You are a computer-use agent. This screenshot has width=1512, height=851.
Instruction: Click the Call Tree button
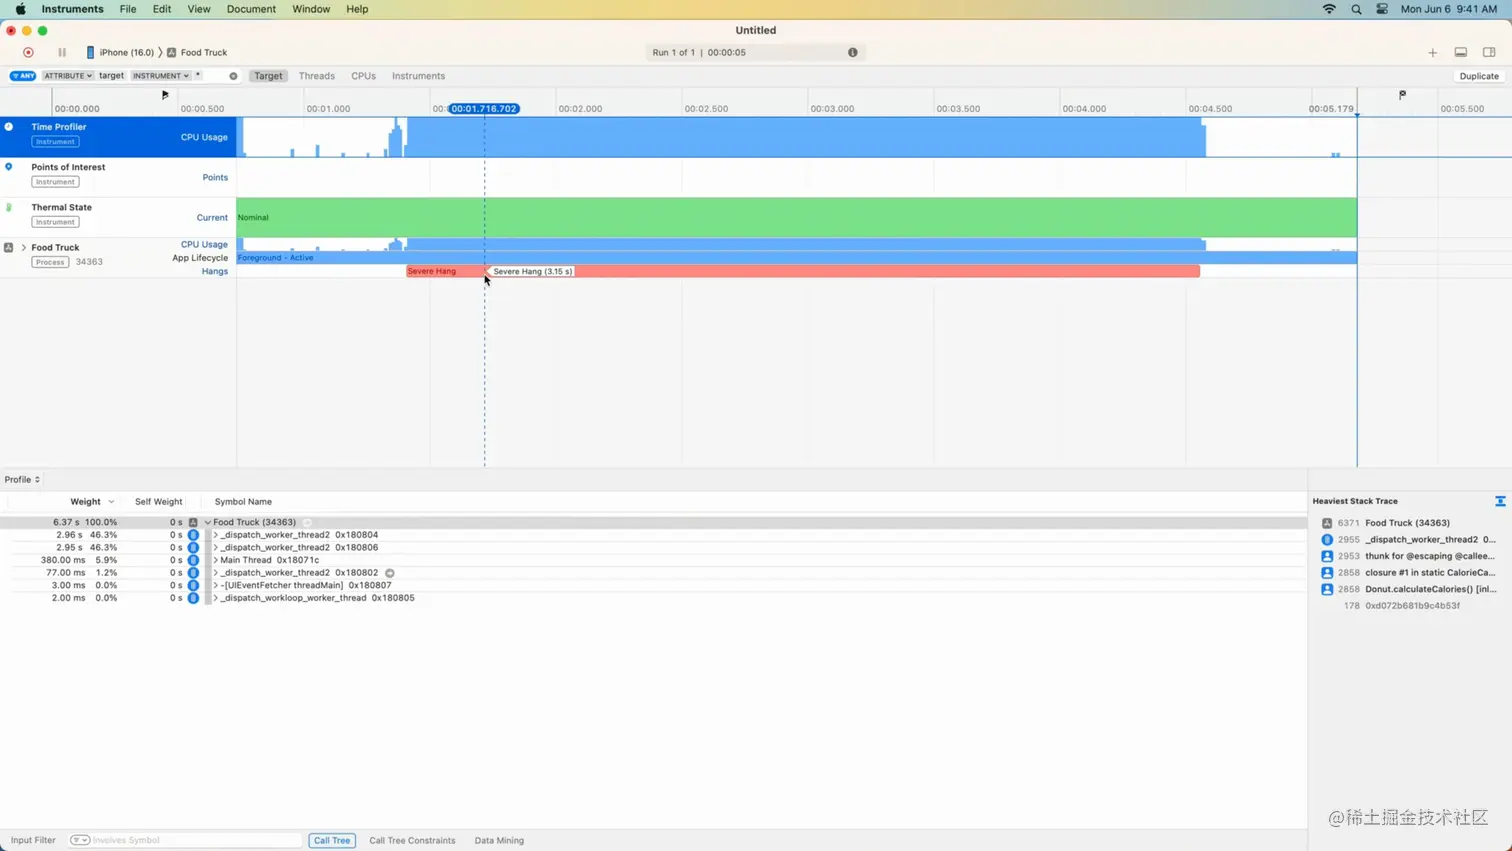[x=332, y=840]
